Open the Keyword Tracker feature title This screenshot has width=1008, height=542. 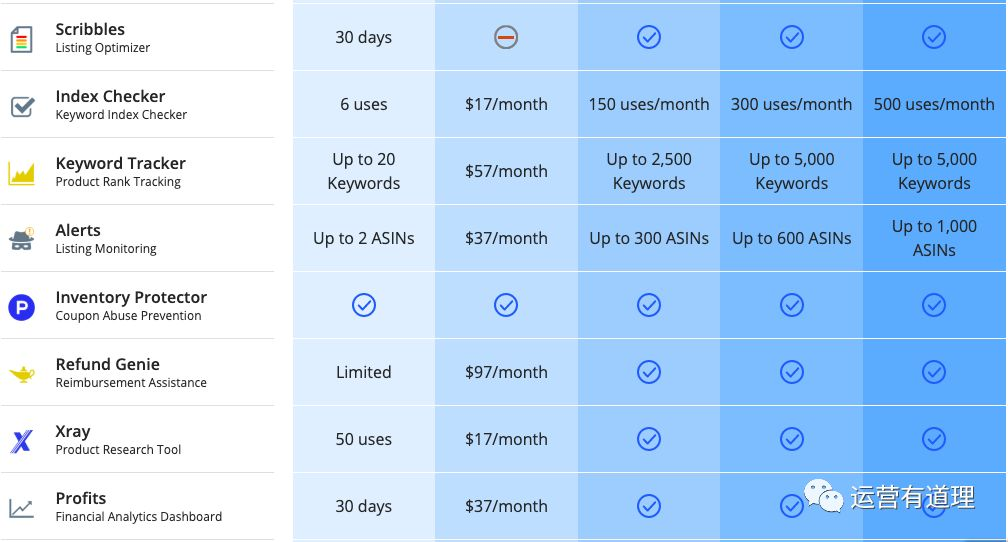120,163
